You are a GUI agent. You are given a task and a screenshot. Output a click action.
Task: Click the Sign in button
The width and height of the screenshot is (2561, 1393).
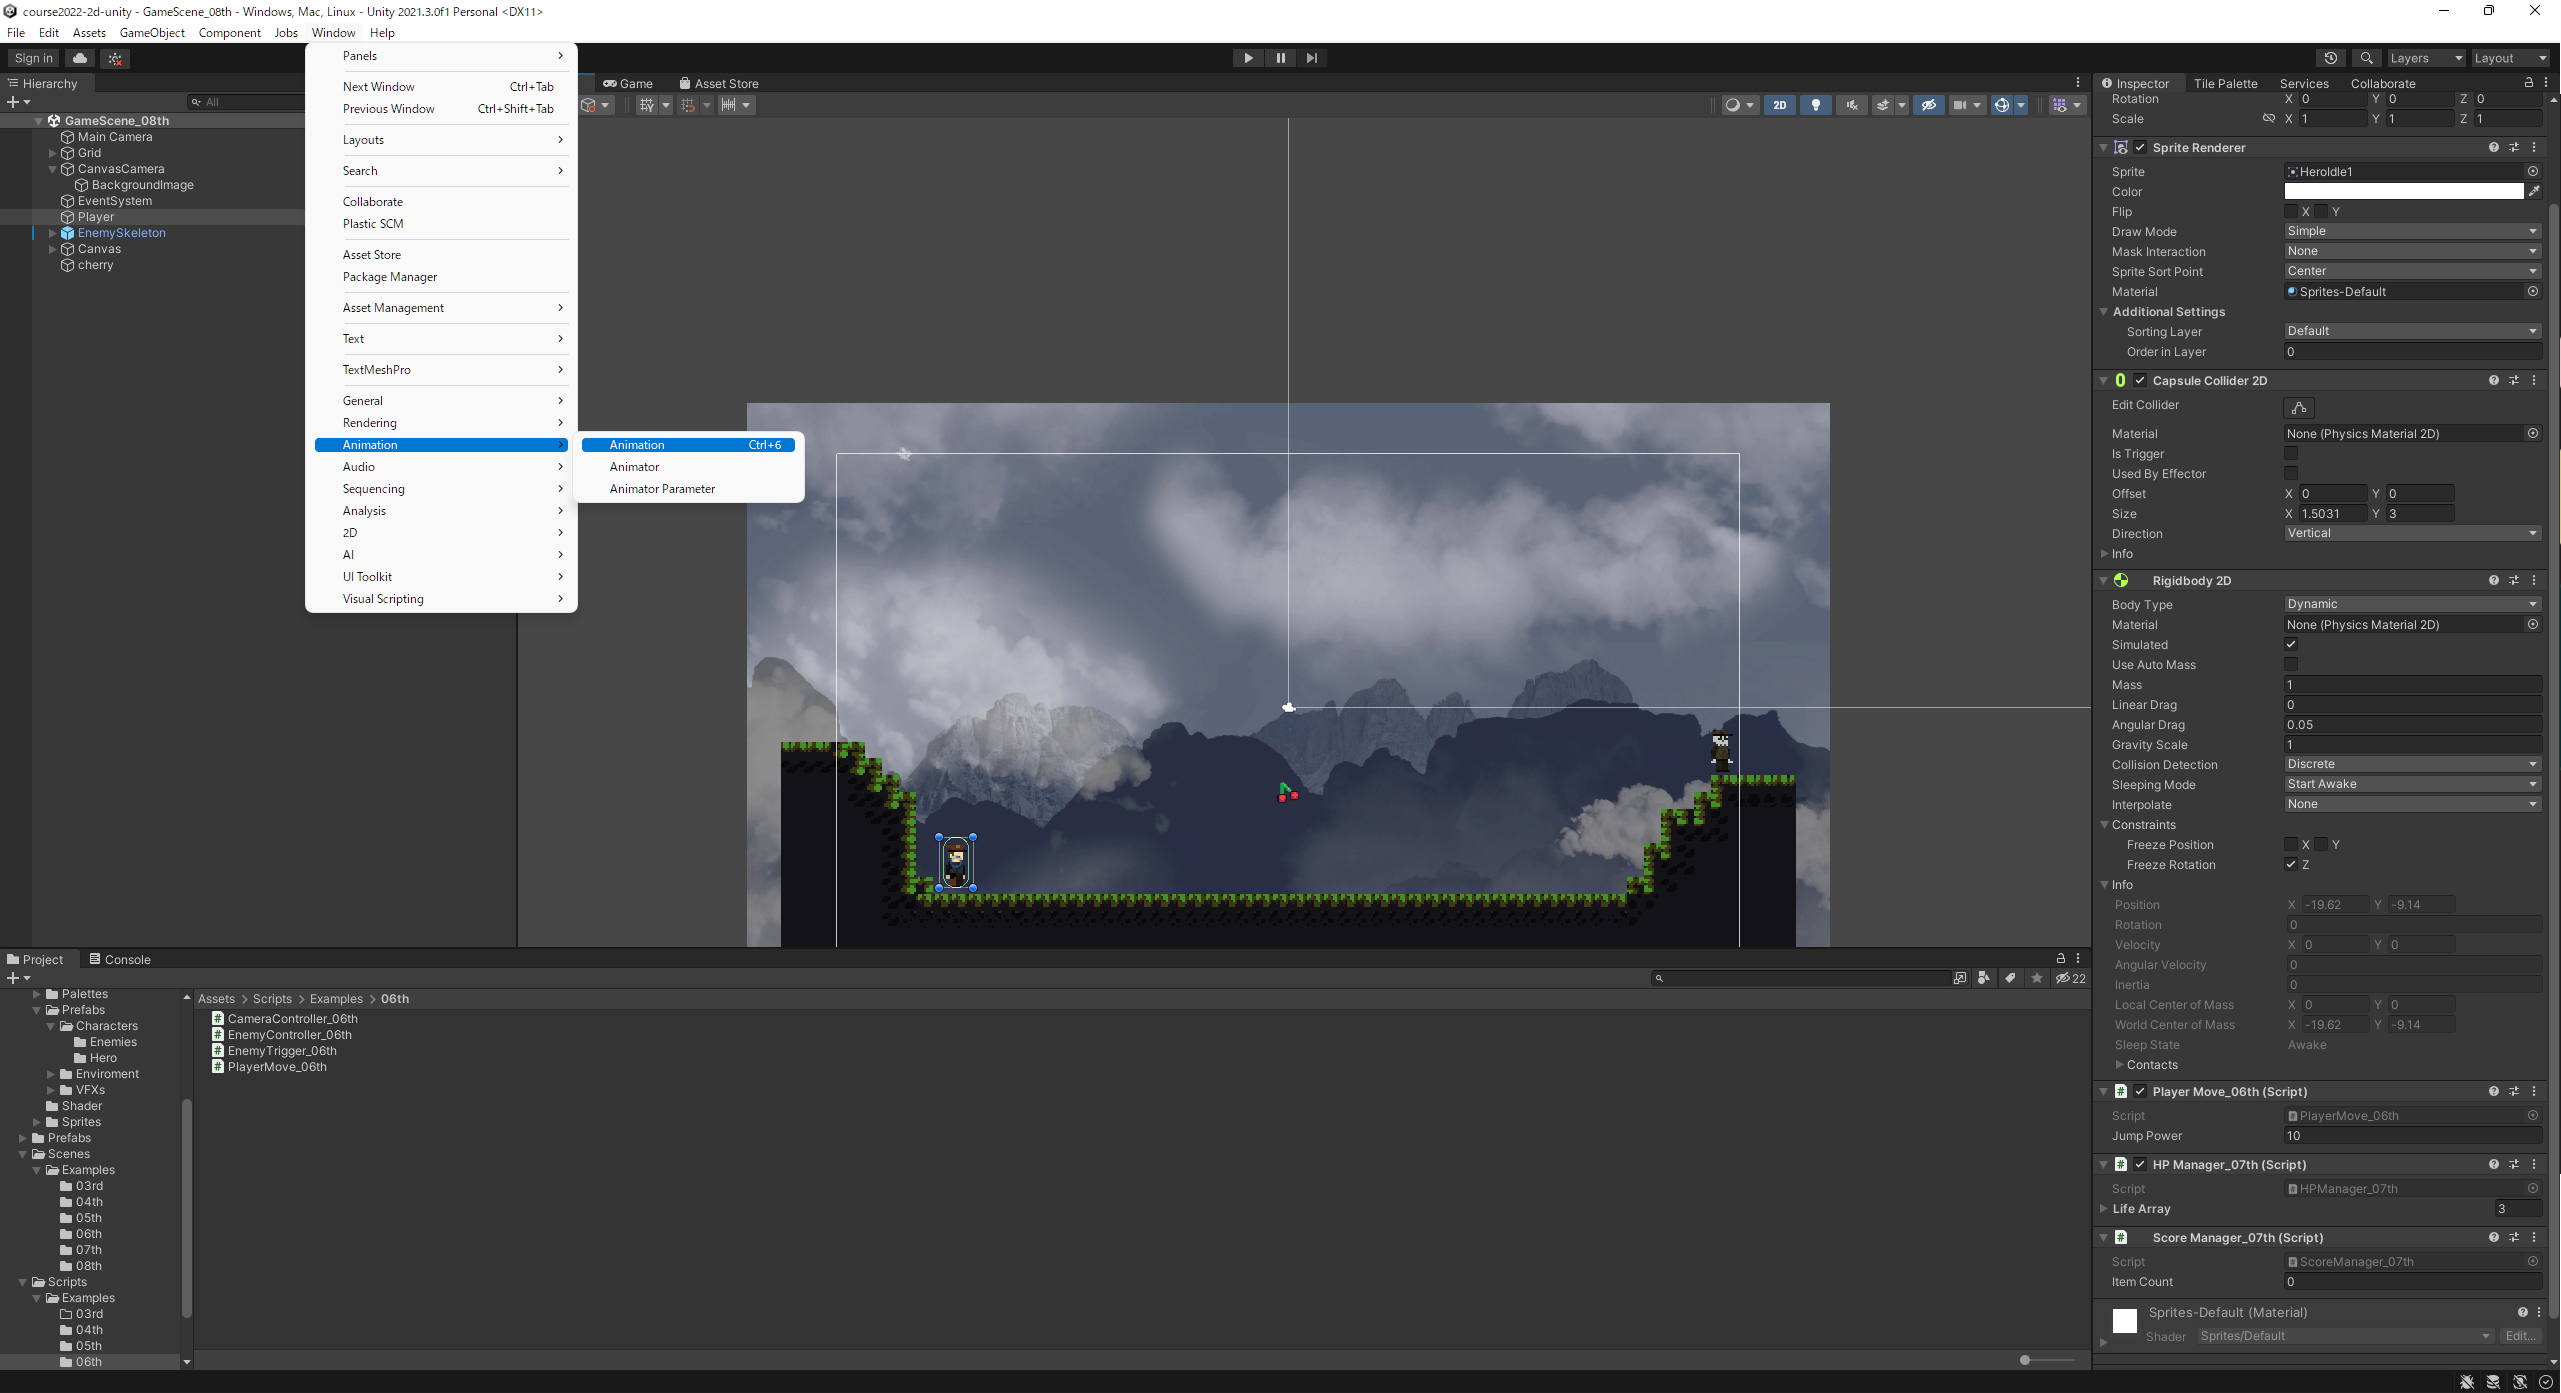pyautogui.click(x=33, y=58)
